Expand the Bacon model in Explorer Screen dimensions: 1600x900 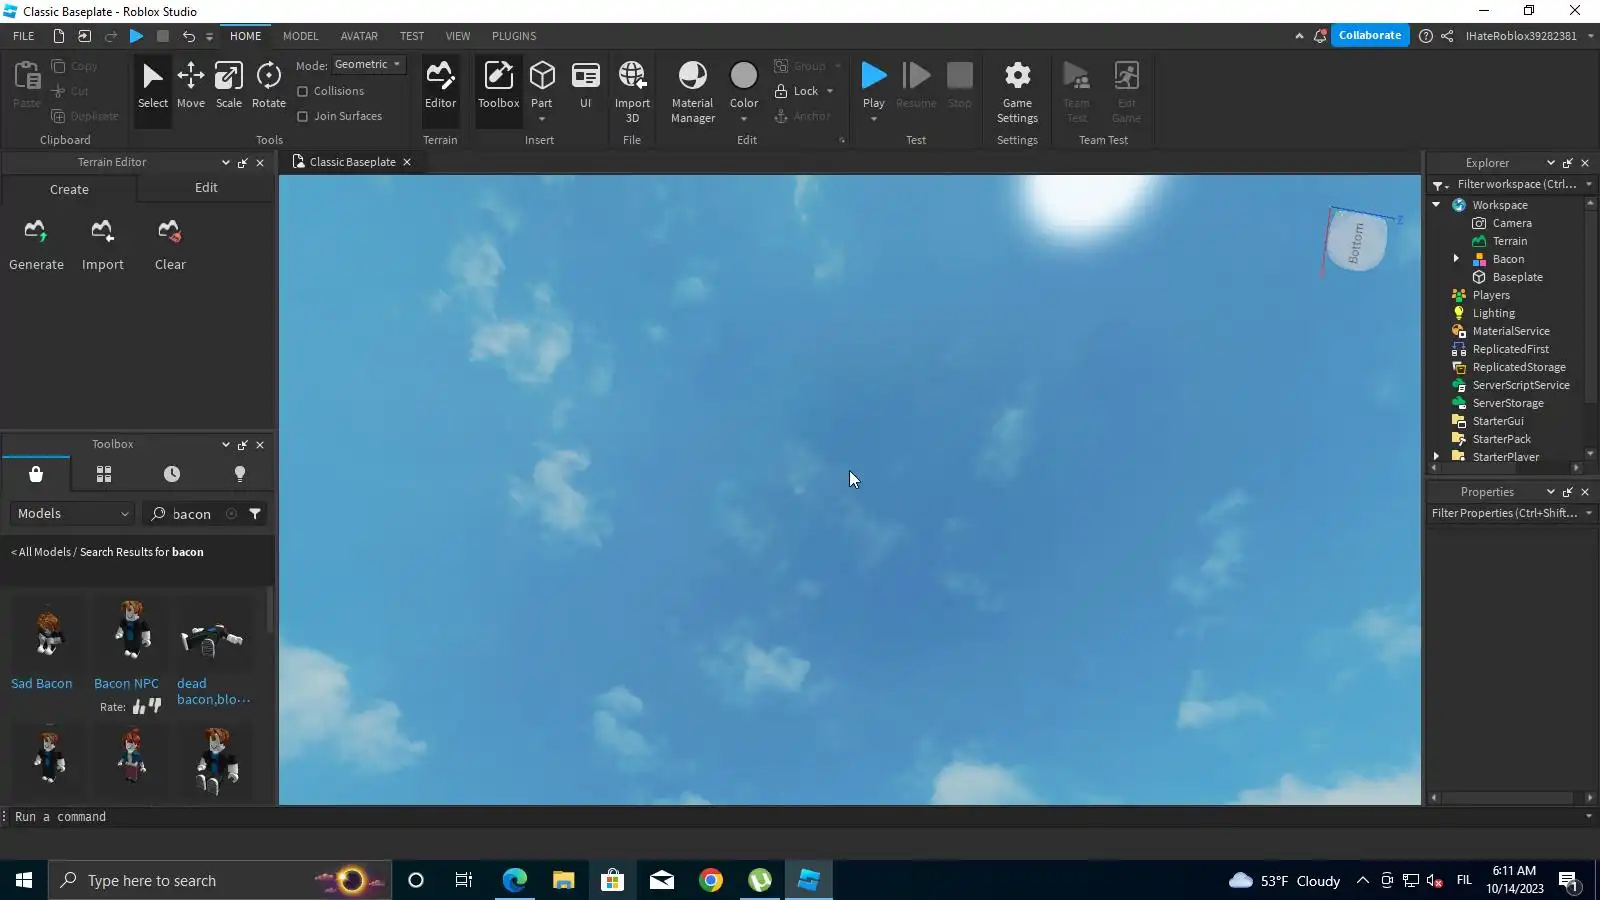coord(1456,259)
